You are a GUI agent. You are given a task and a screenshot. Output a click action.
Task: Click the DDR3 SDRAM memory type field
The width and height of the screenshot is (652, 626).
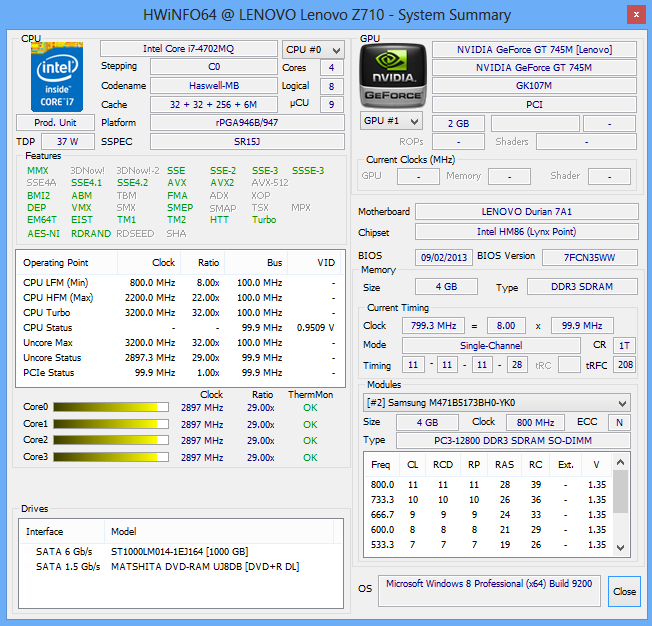(x=582, y=287)
